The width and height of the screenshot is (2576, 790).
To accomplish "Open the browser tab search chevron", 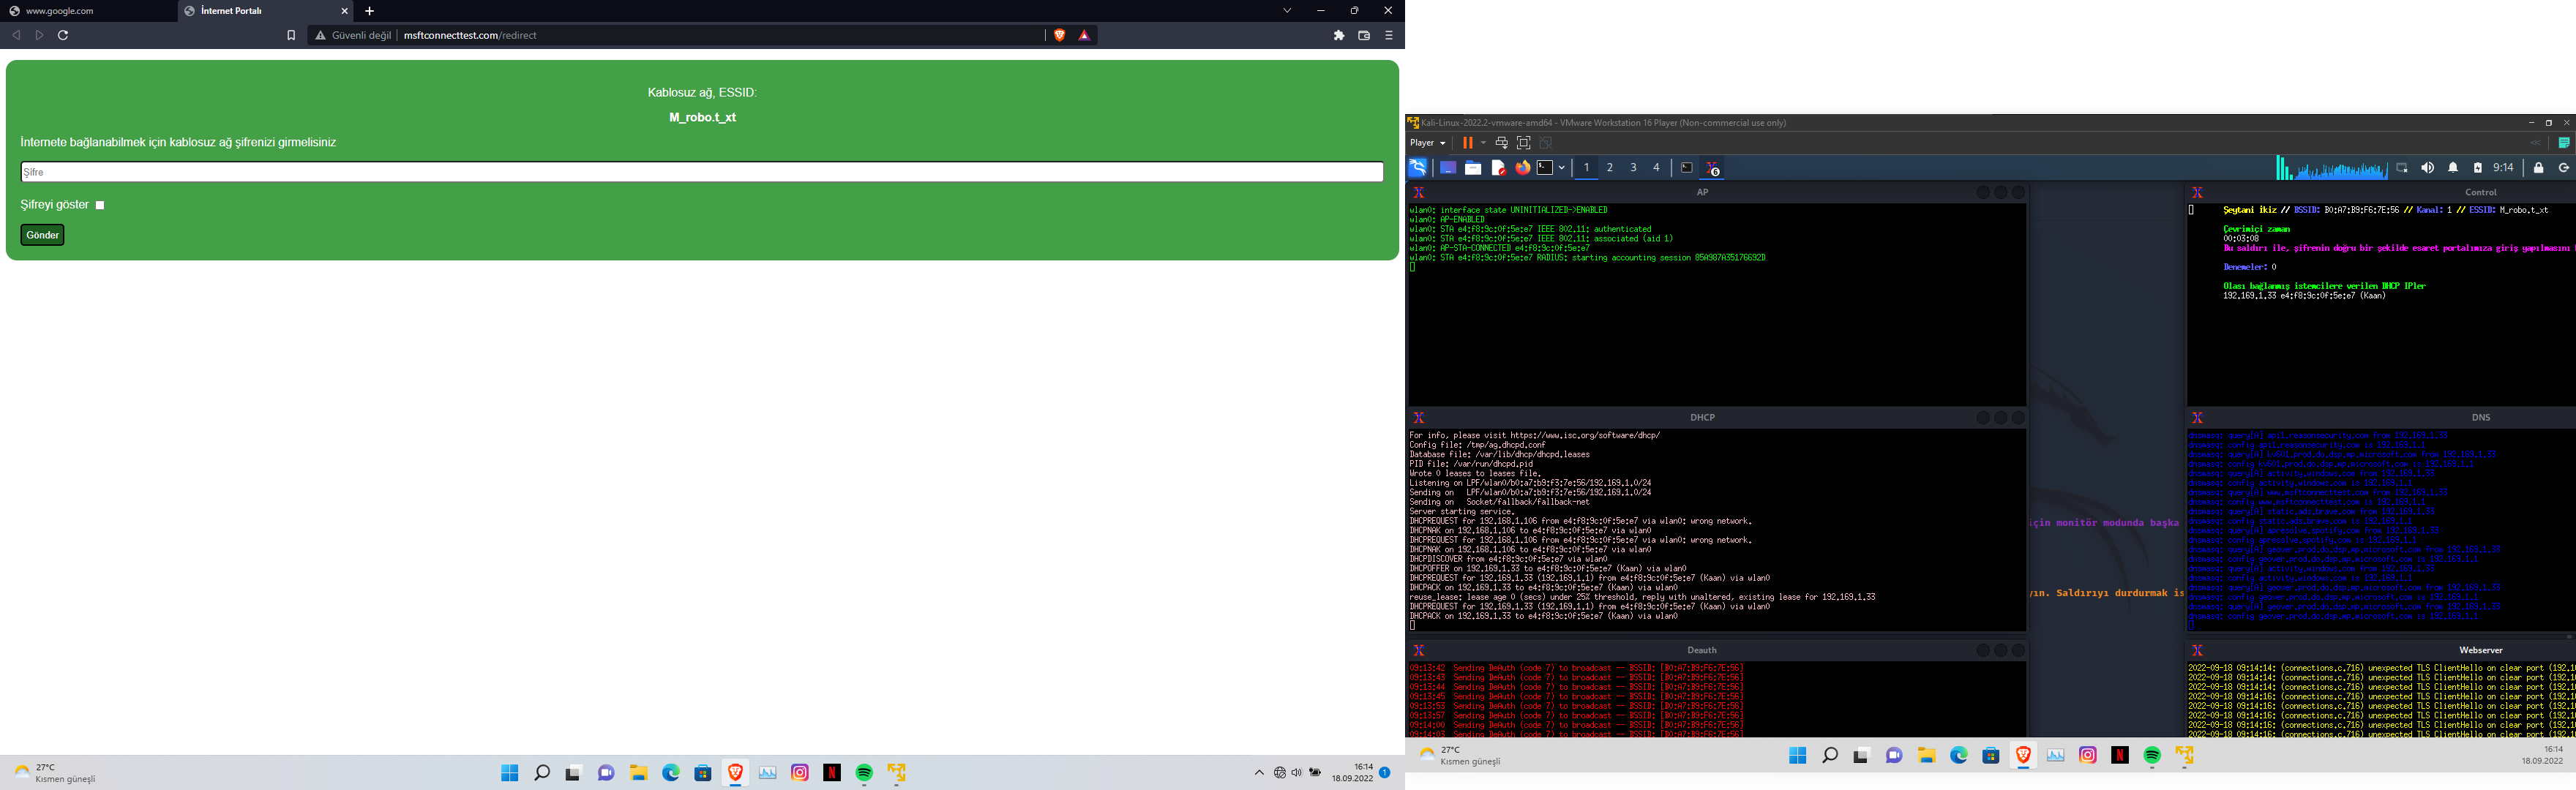I will (1287, 11).
